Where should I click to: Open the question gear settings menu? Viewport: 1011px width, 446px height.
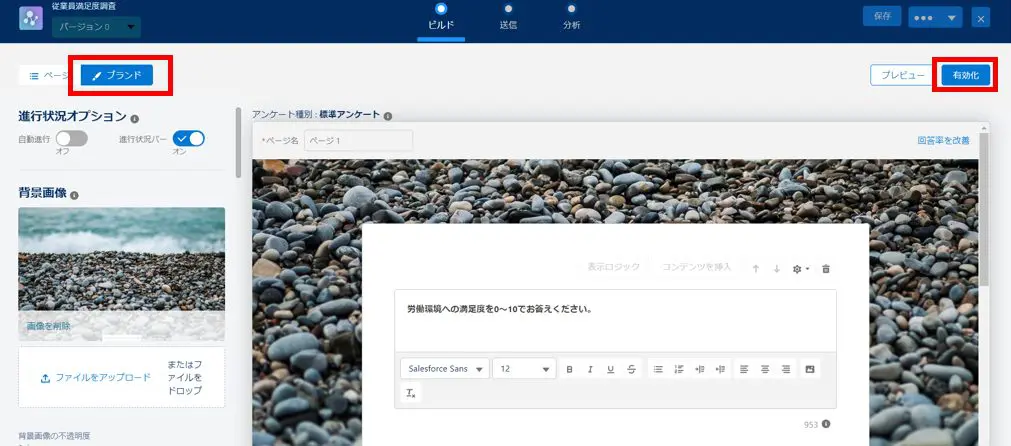coord(801,269)
